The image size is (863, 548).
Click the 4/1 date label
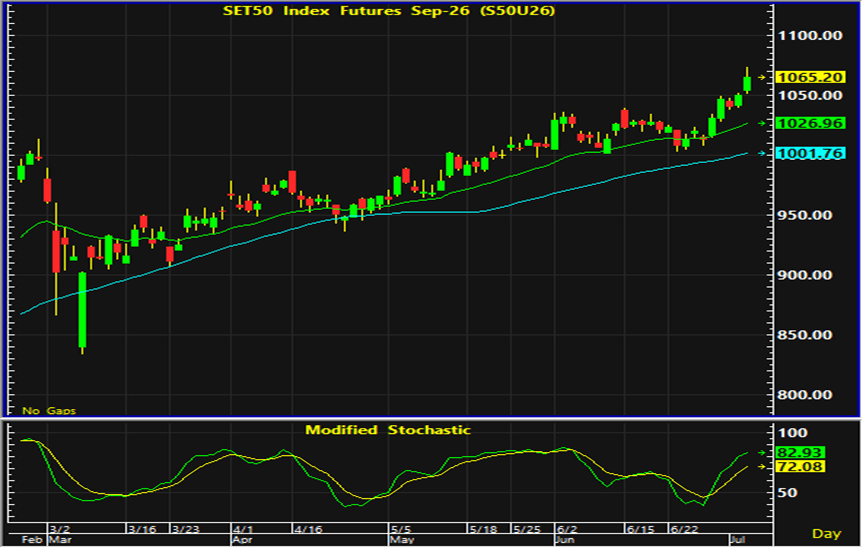point(242,529)
